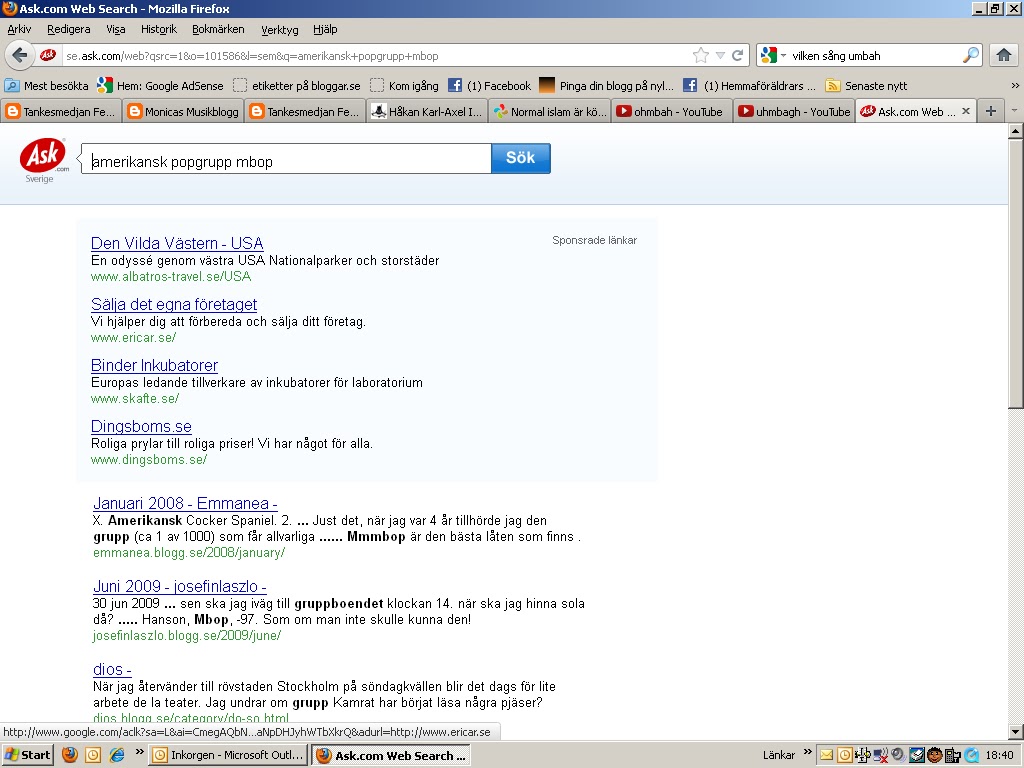Open Sälja det egna företaget link
This screenshot has height=768, width=1024.
[174, 304]
